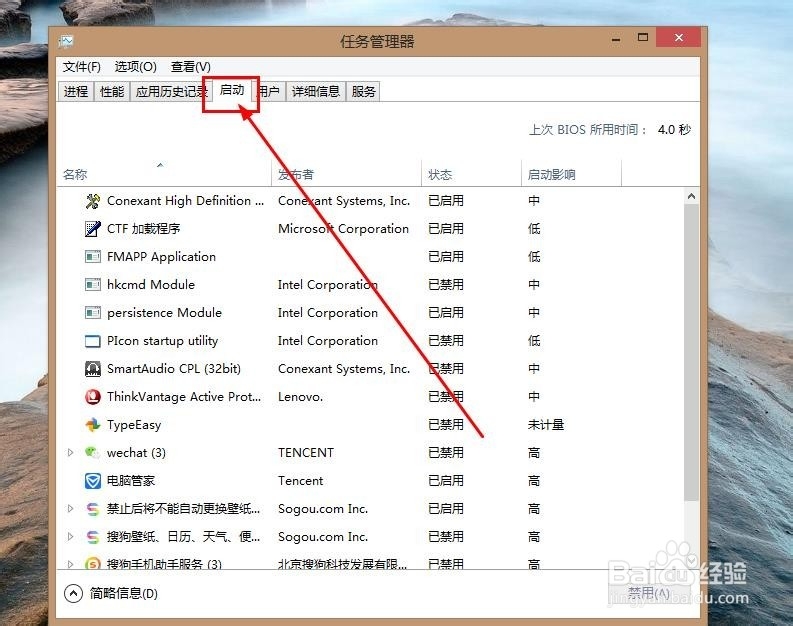Expand the 搜狗手机助手服务 (3) group

click(70, 563)
